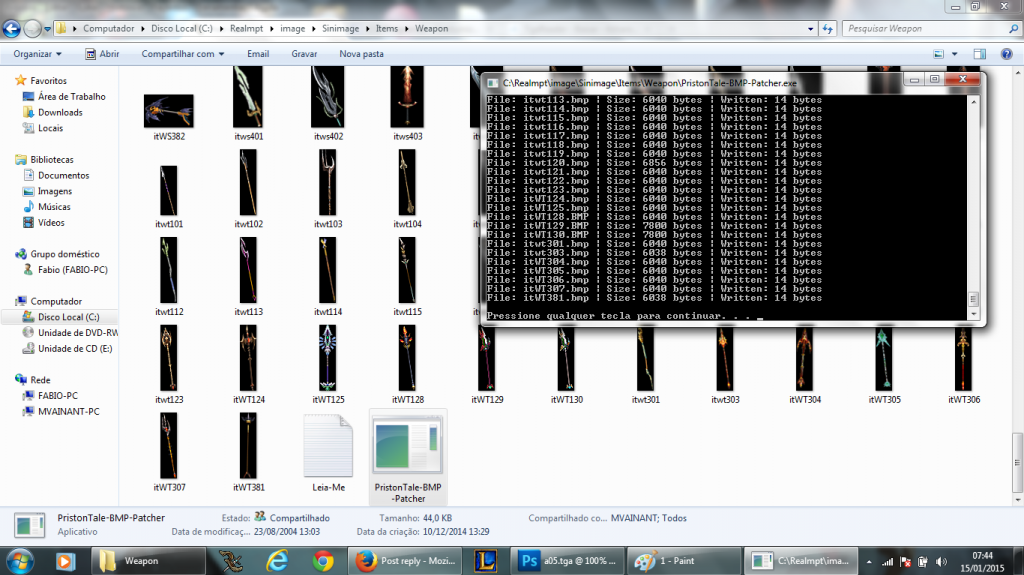Click the Abrir toolbar button
The height and width of the screenshot is (575, 1024).
point(103,54)
